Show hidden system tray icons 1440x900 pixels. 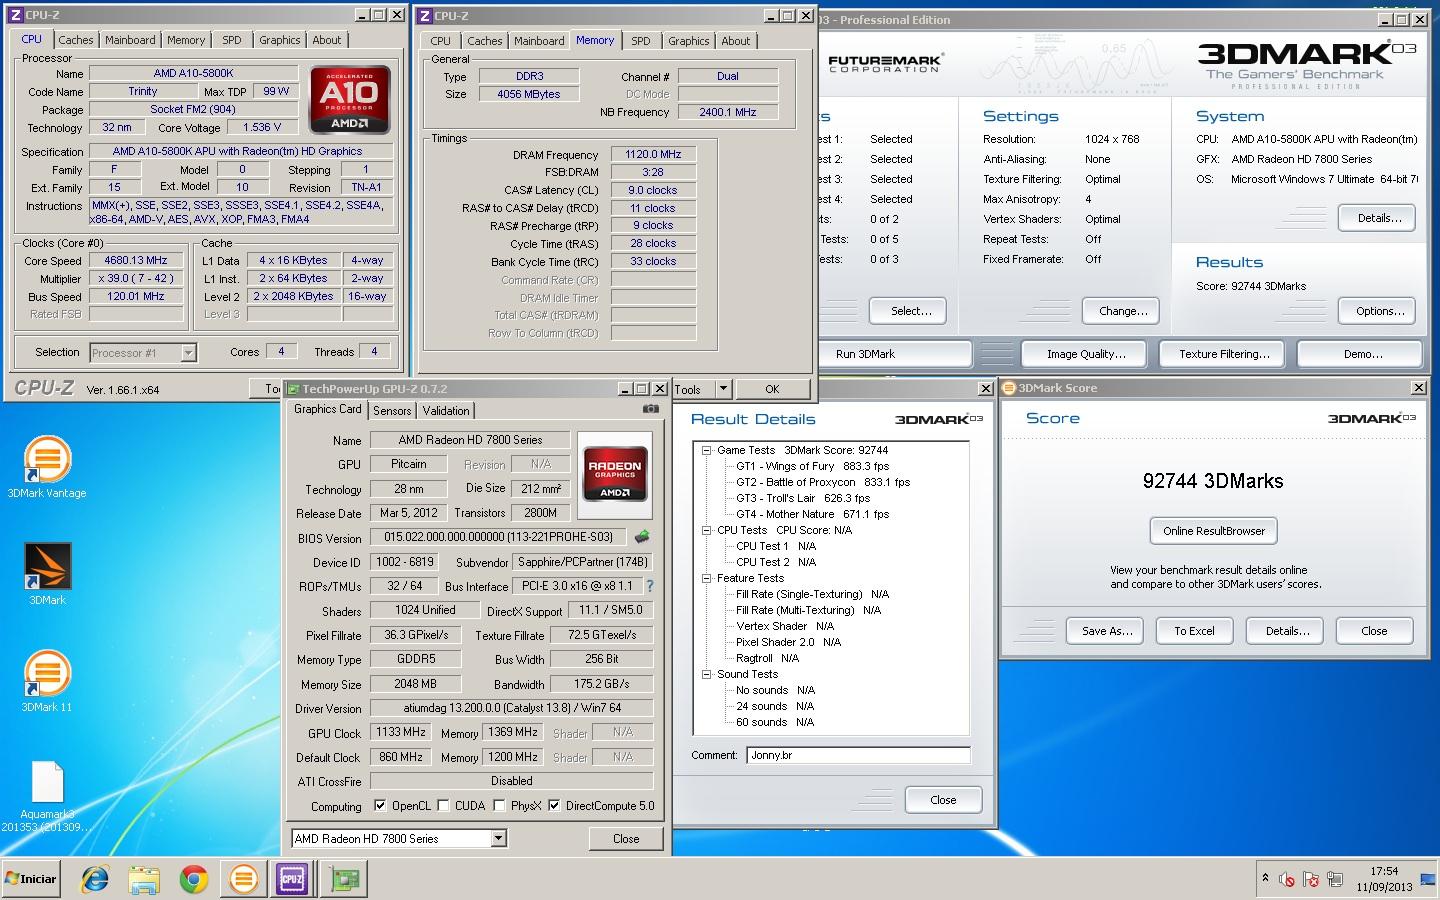(x=1265, y=878)
